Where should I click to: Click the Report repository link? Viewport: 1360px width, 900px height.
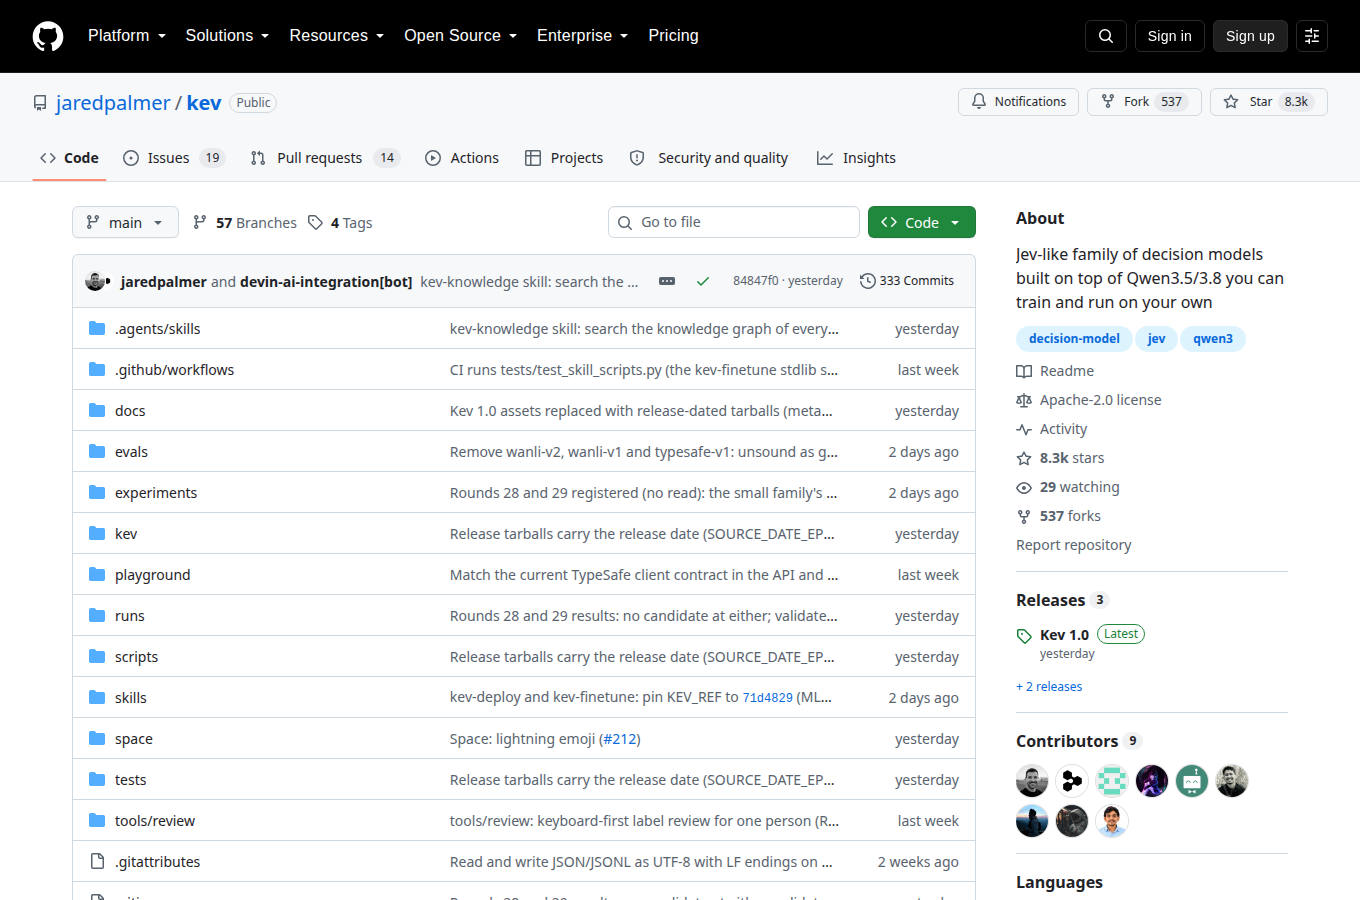pyautogui.click(x=1074, y=545)
